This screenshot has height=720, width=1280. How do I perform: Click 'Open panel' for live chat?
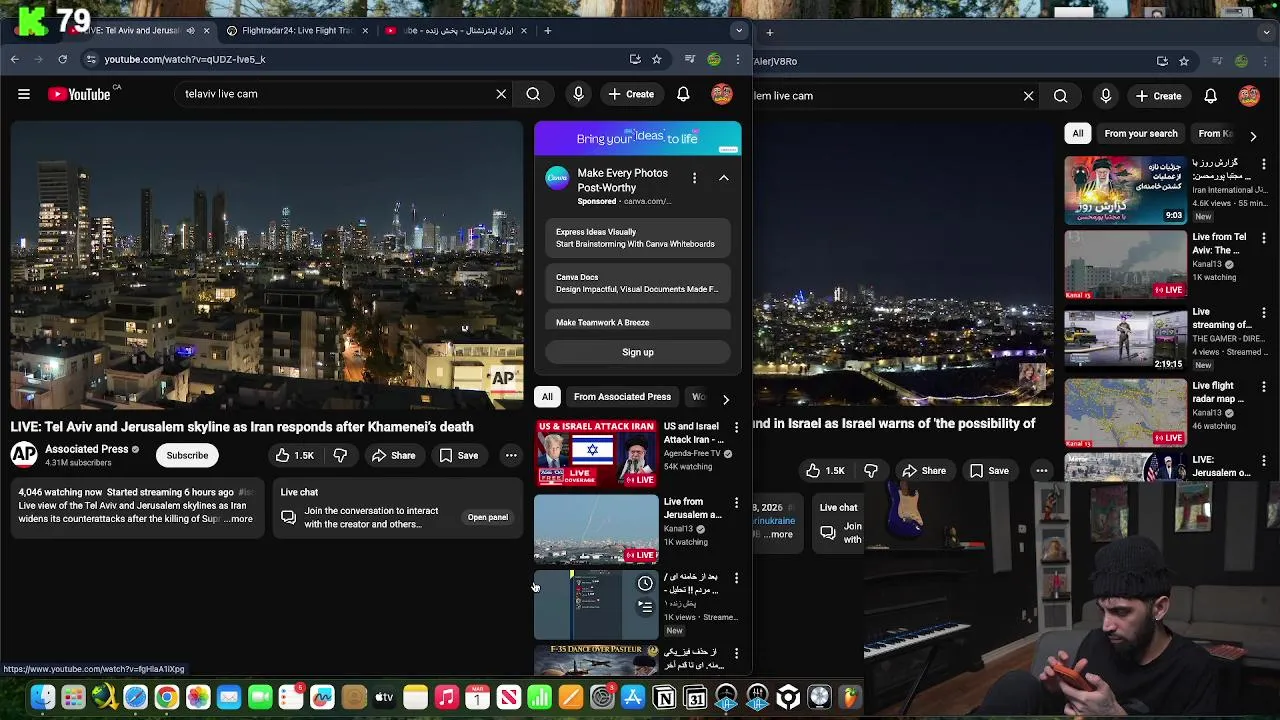[x=488, y=517]
